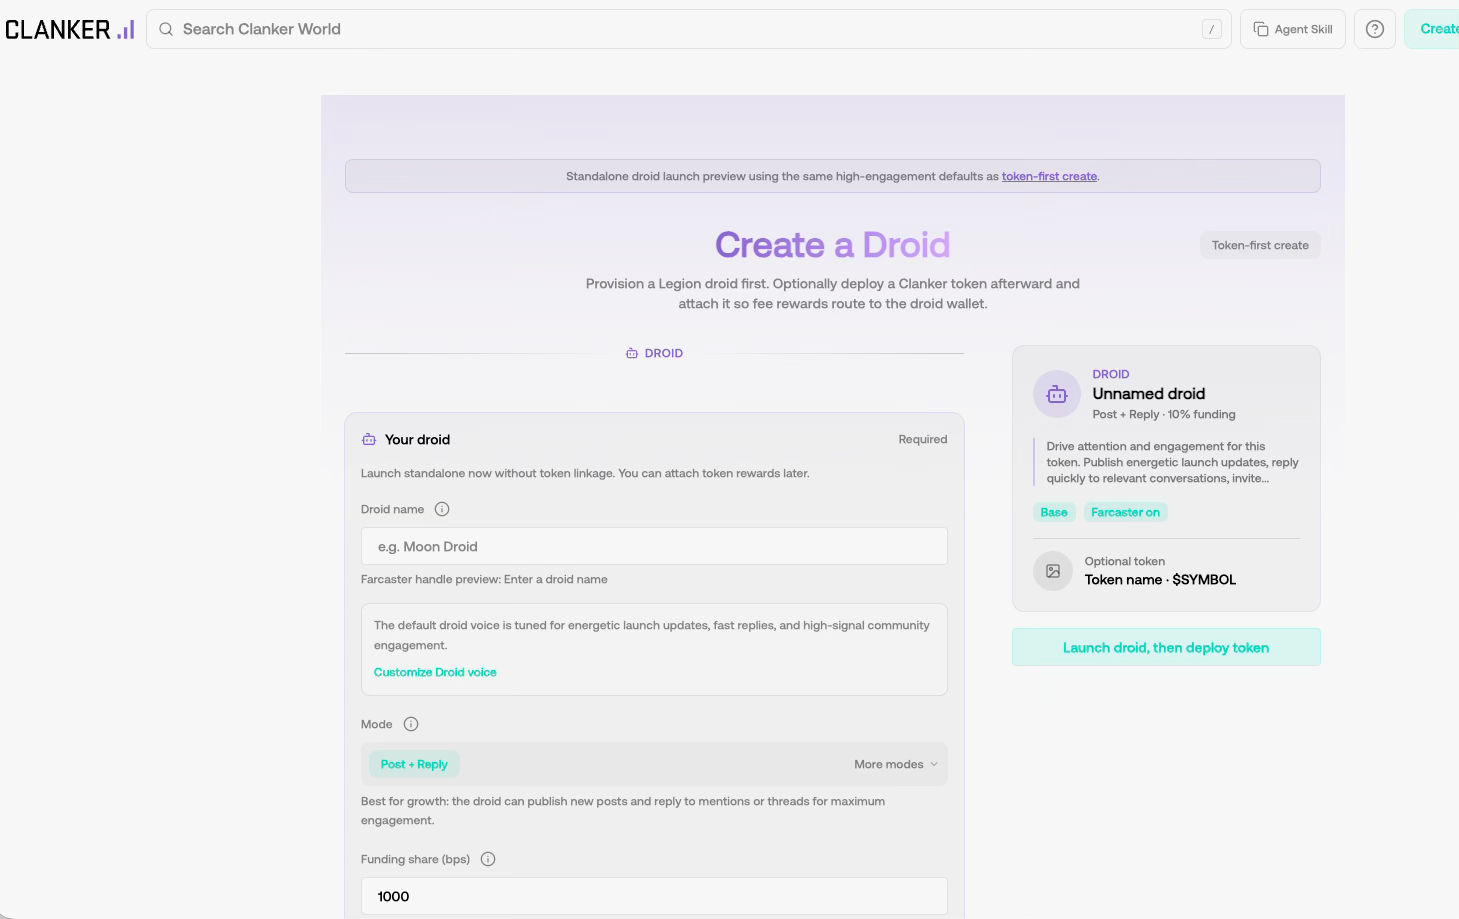The image size is (1459, 919).
Task: Click Launch droid, then deploy token
Action: (x=1166, y=647)
